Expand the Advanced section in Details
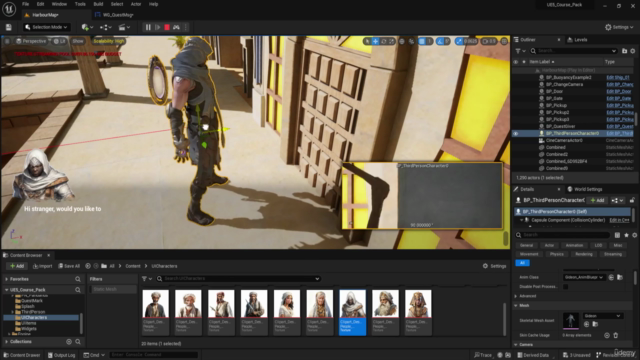The image size is (640, 360). (x=516, y=296)
